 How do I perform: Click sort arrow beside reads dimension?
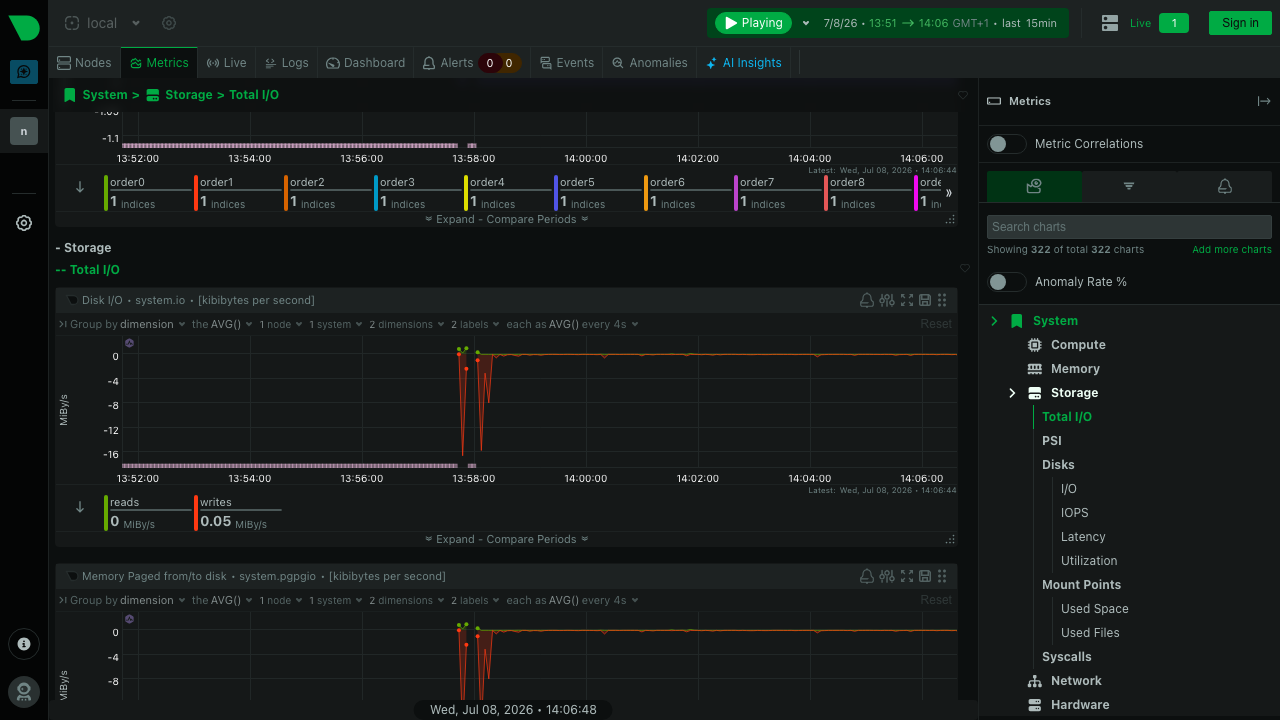pyautogui.click(x=80, y=507)
